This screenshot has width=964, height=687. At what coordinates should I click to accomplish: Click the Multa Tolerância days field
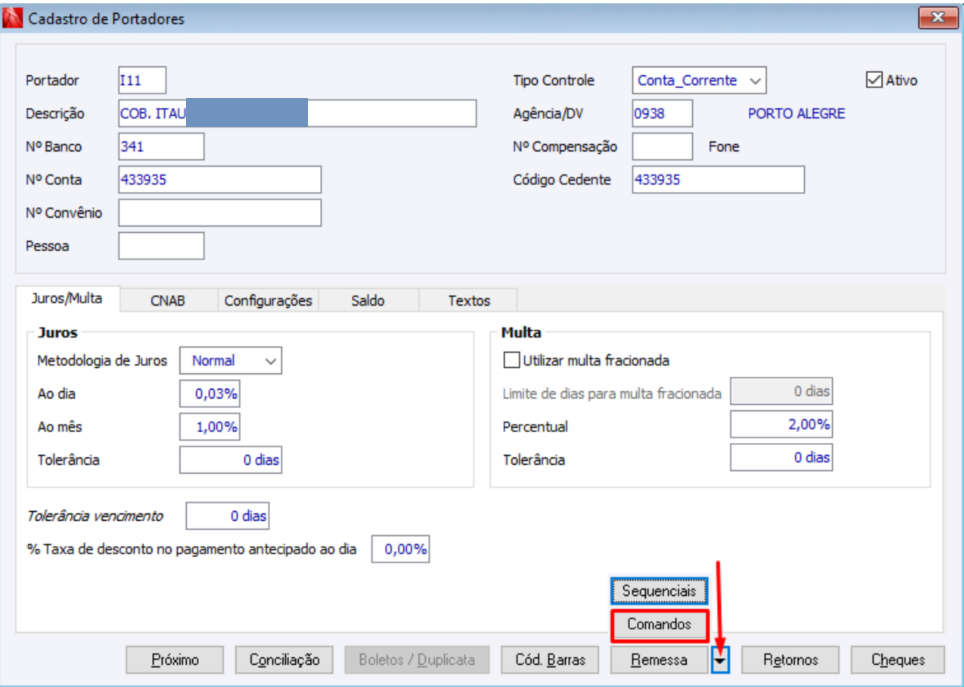click(781, 458)
